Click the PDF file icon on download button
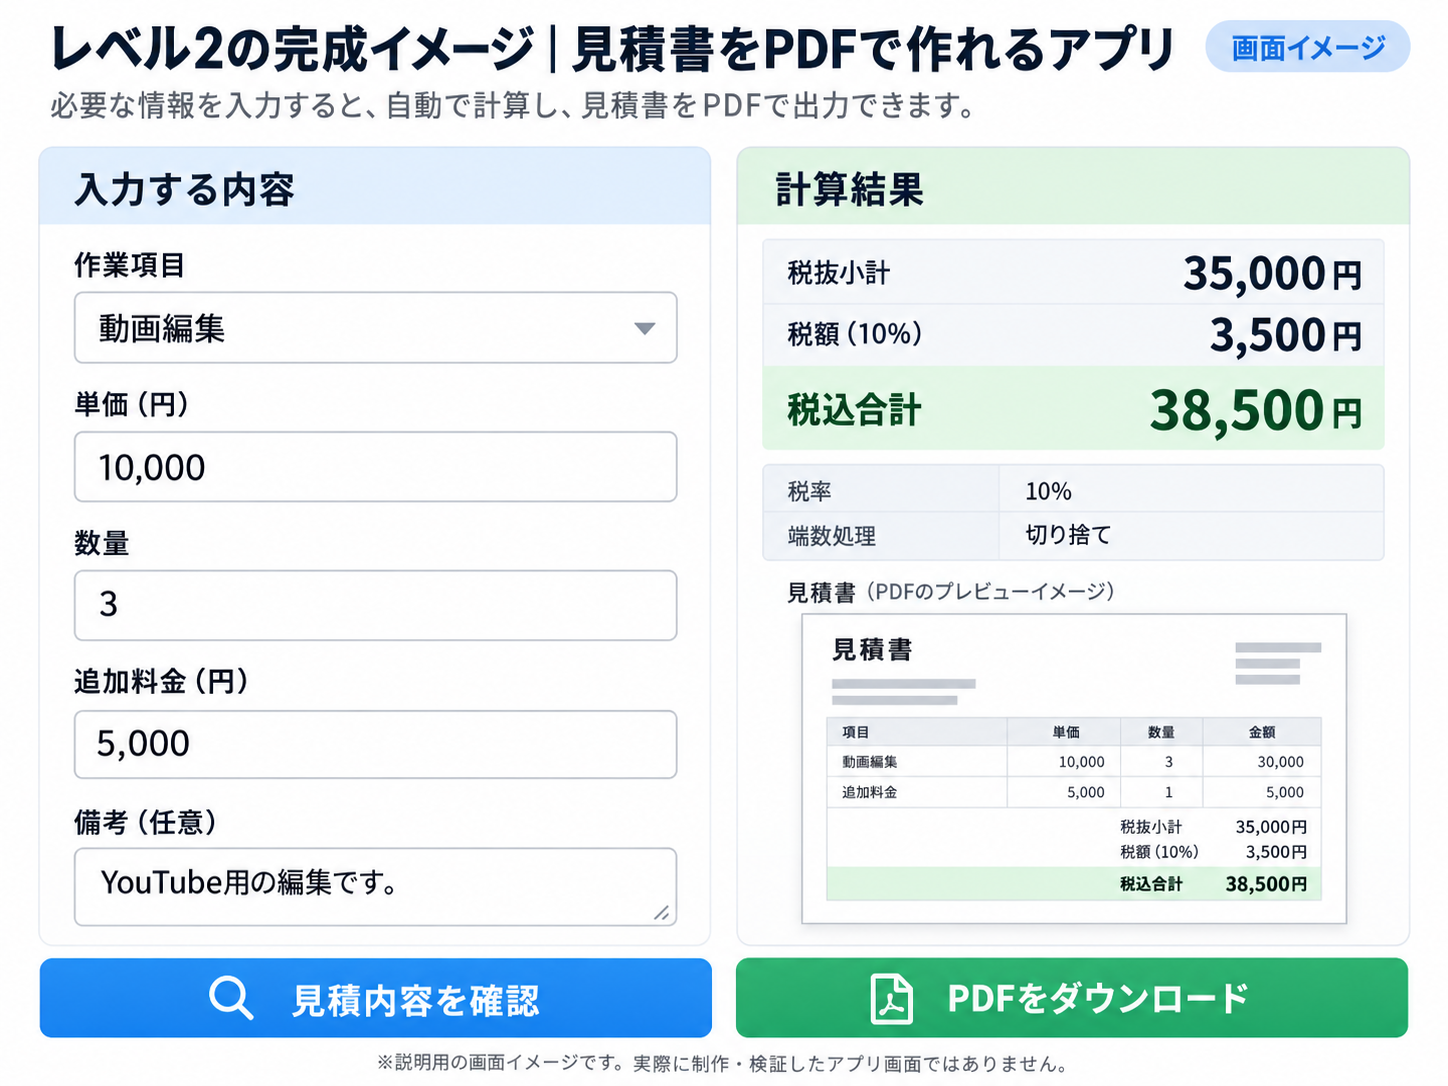Viewport: 1448px width, 1086px height. [x=891, y=998]
